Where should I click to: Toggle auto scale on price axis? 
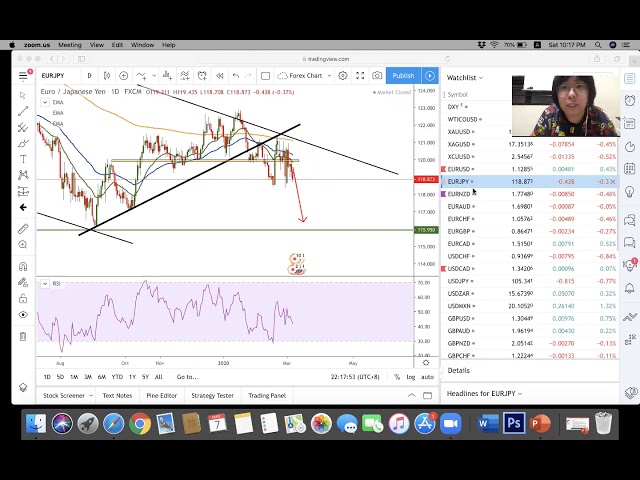[x=427, y=377]
